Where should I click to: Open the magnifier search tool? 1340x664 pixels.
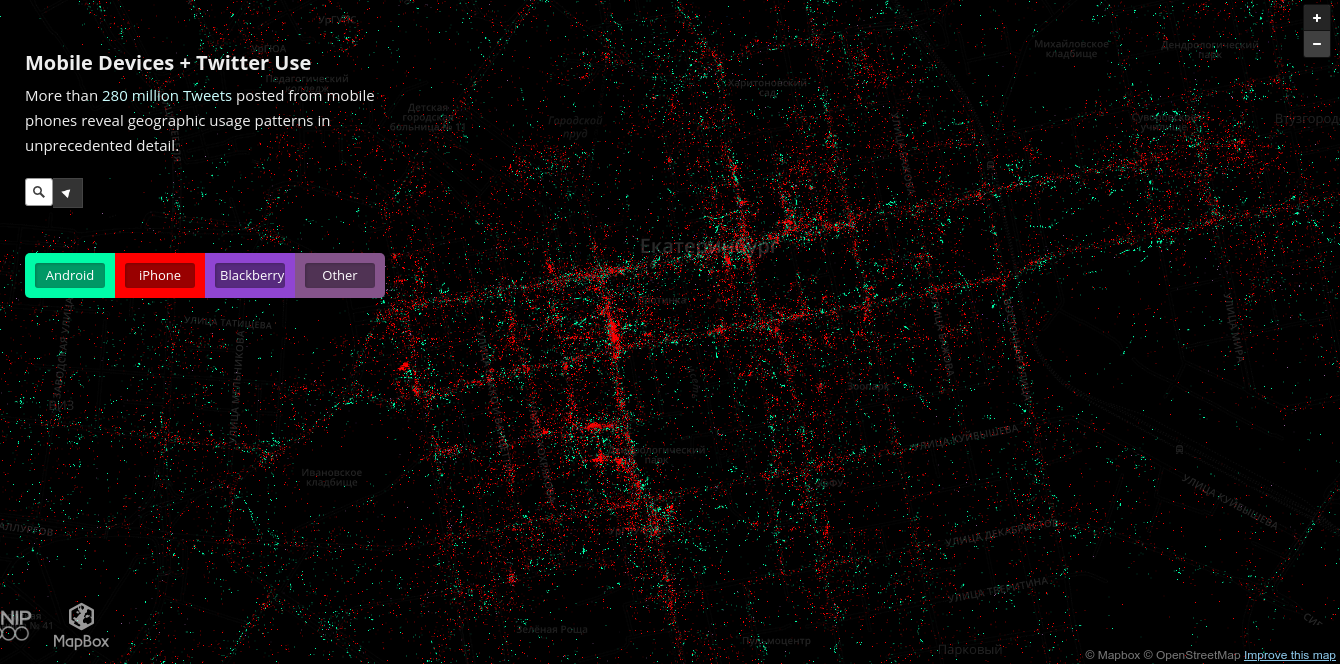(39, 192)
